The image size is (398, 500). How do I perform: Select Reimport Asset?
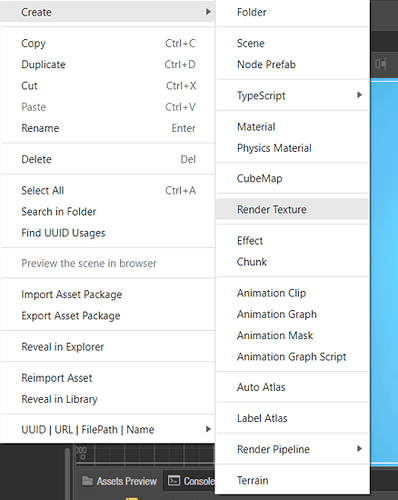point(107,378)
